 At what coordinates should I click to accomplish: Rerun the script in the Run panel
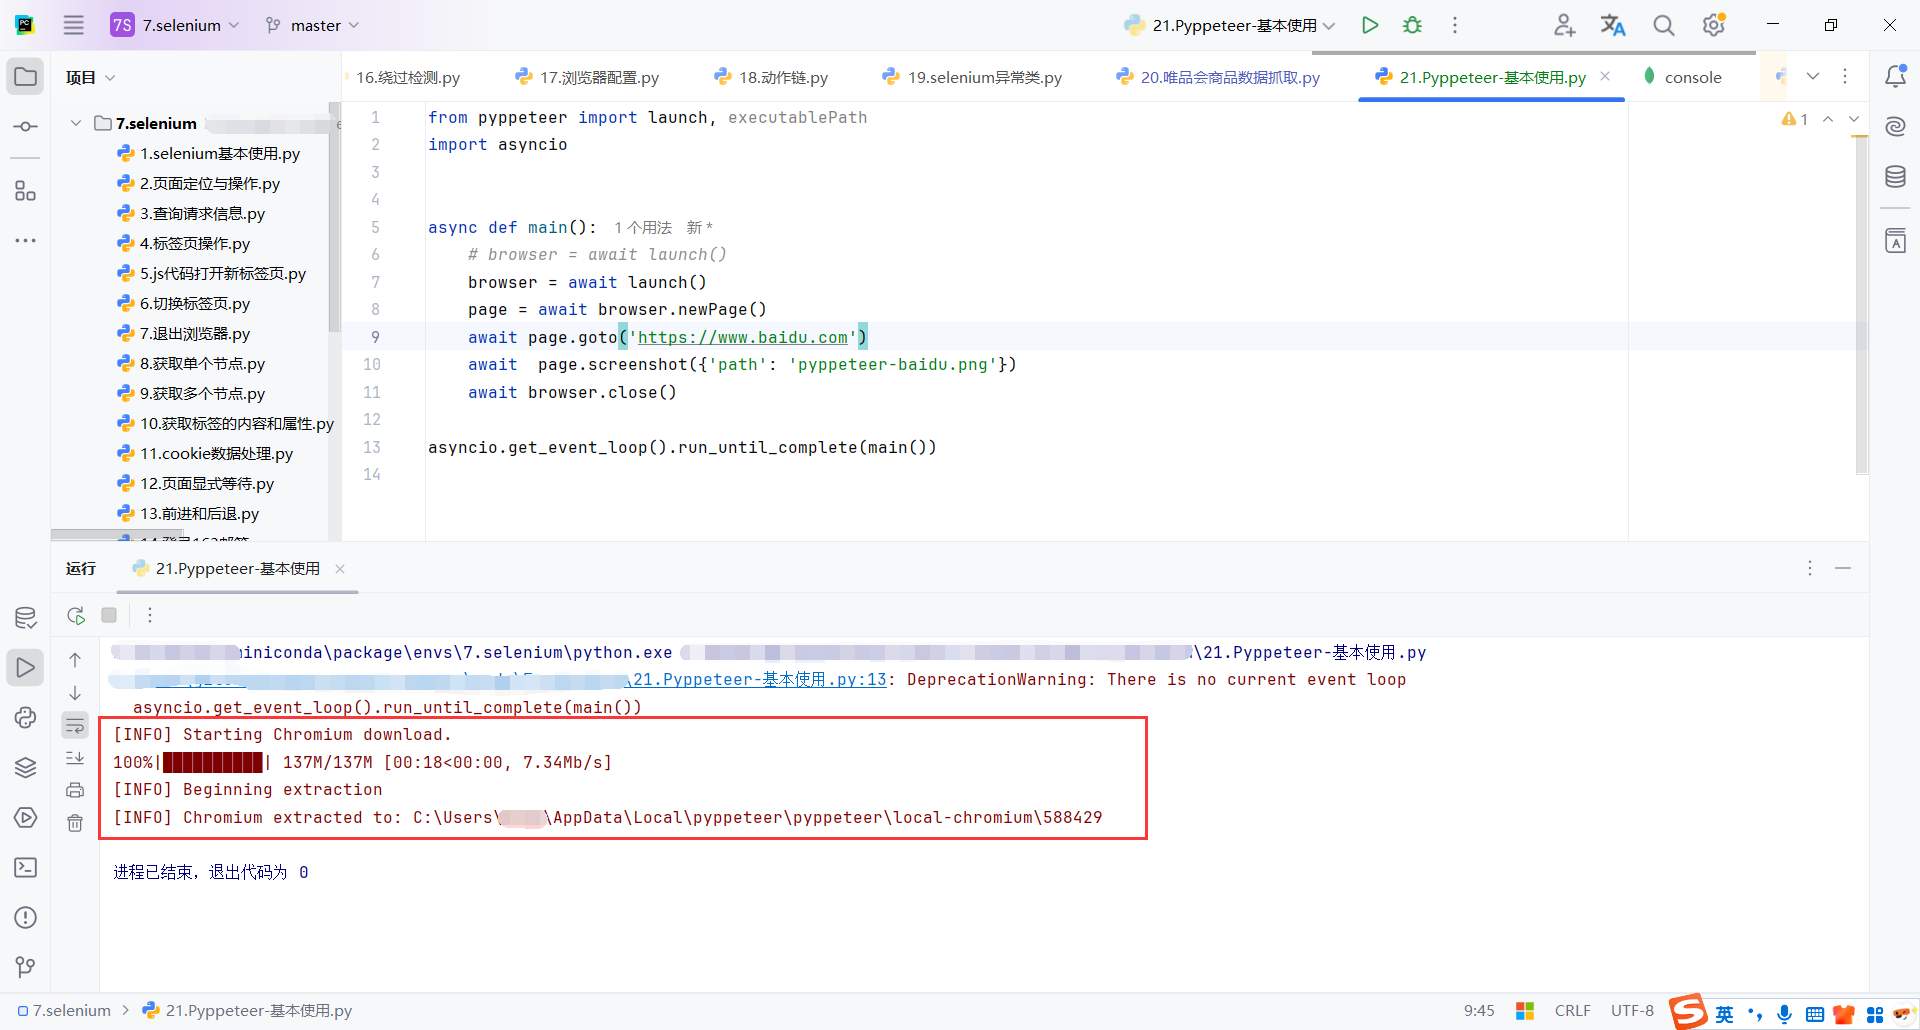tap(76, 615)
